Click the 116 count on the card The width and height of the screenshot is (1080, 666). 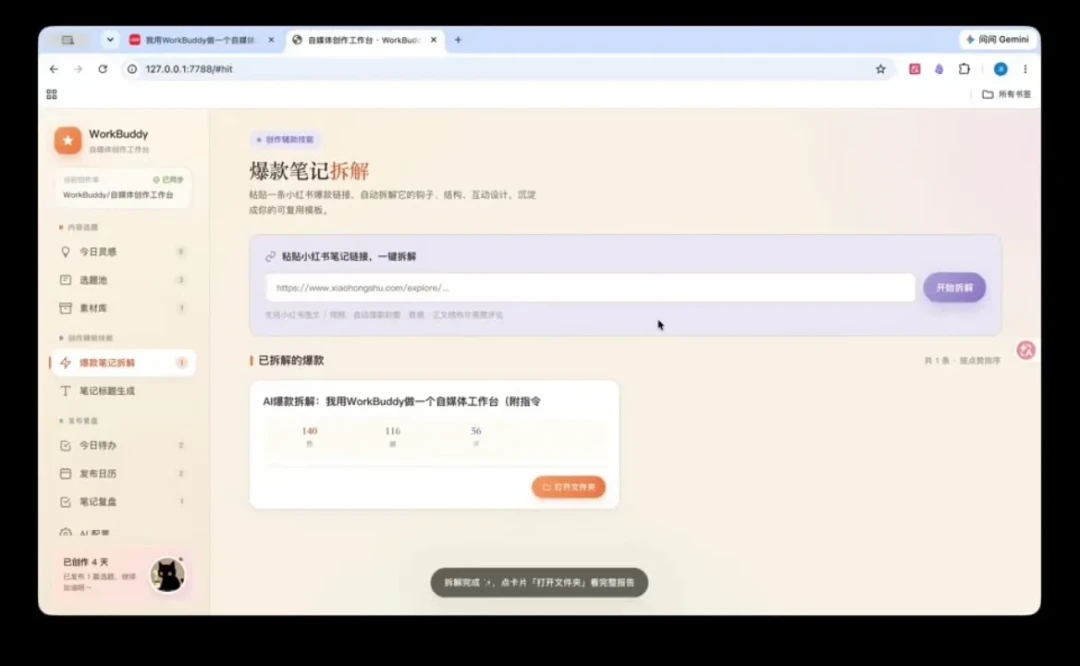(393, 431)
